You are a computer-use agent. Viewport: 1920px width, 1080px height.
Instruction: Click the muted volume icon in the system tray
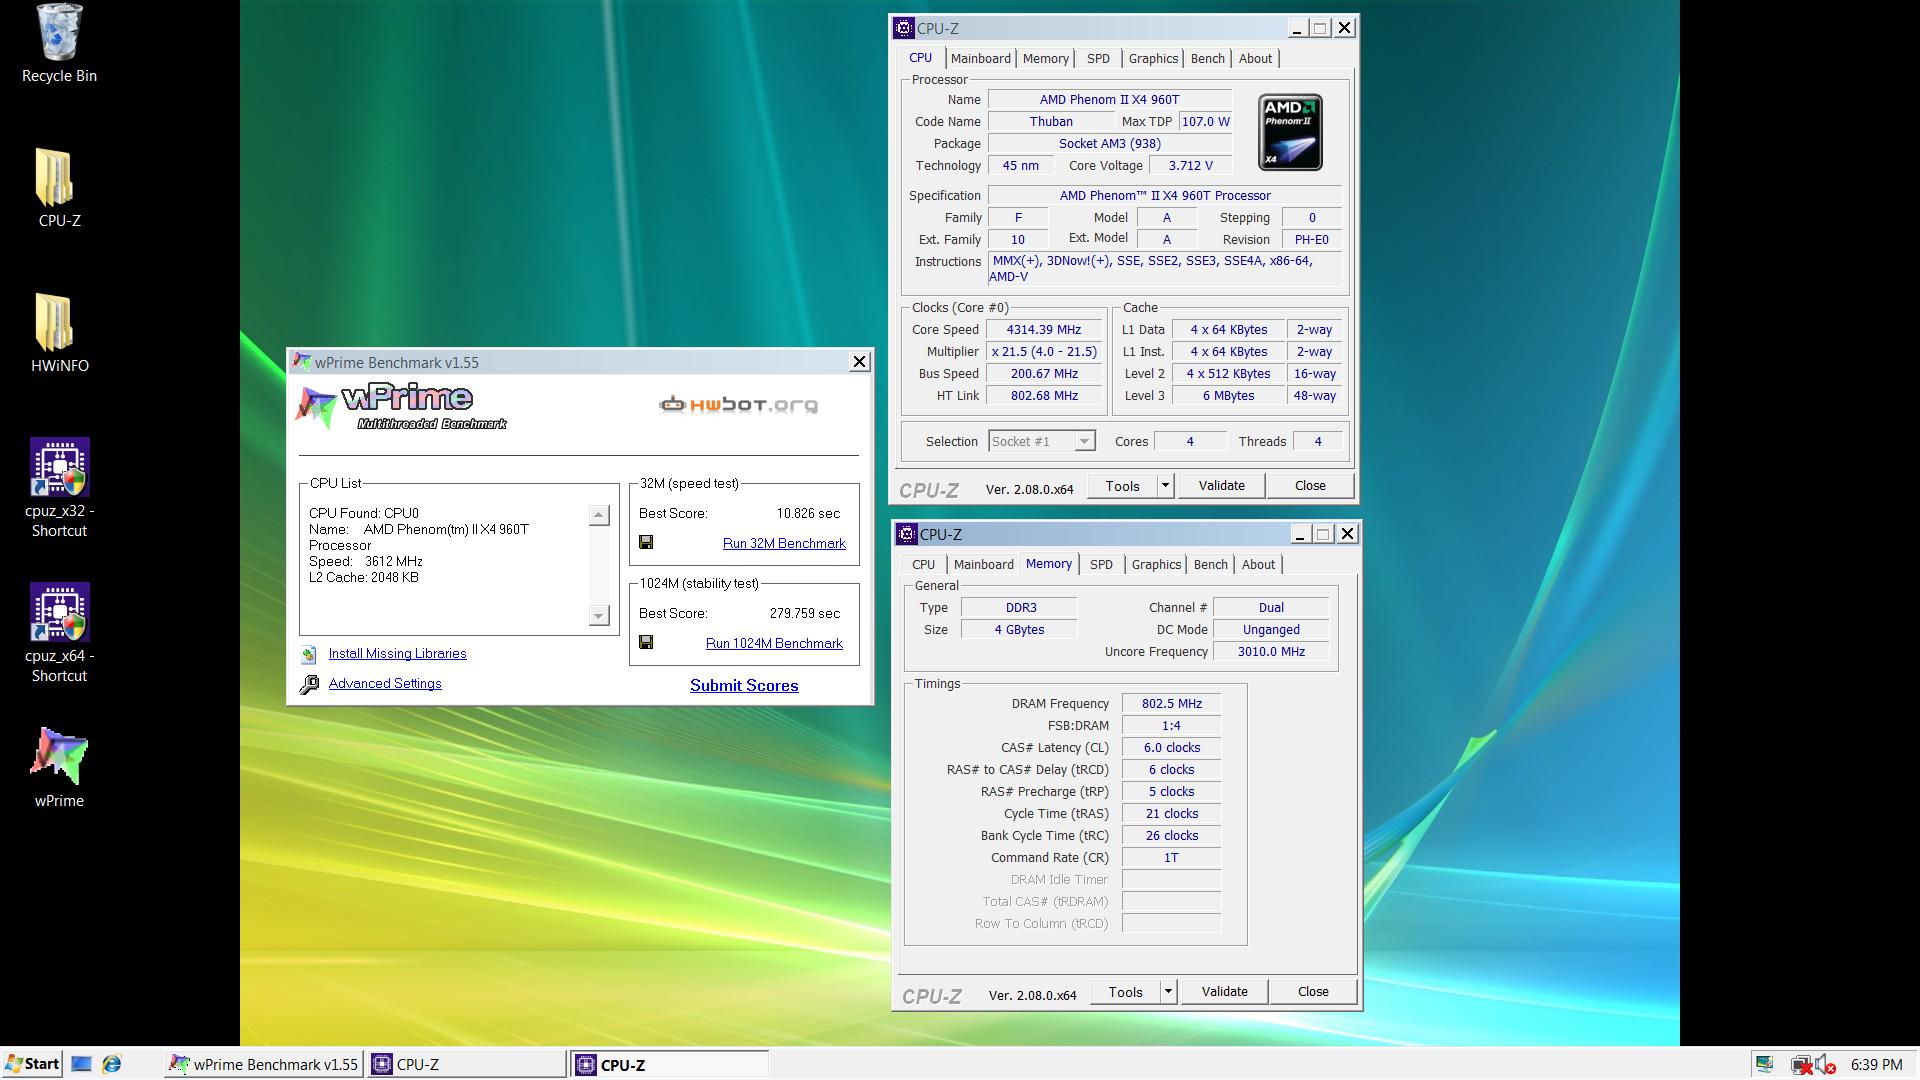1825,1065
